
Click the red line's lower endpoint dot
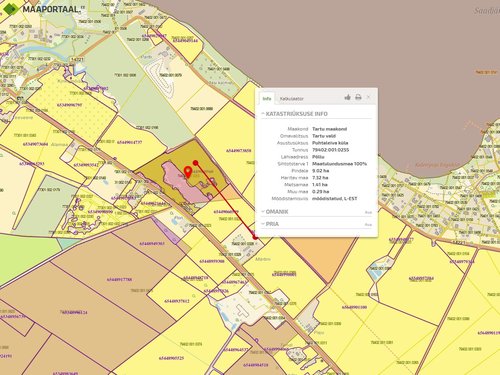(255, 237)
